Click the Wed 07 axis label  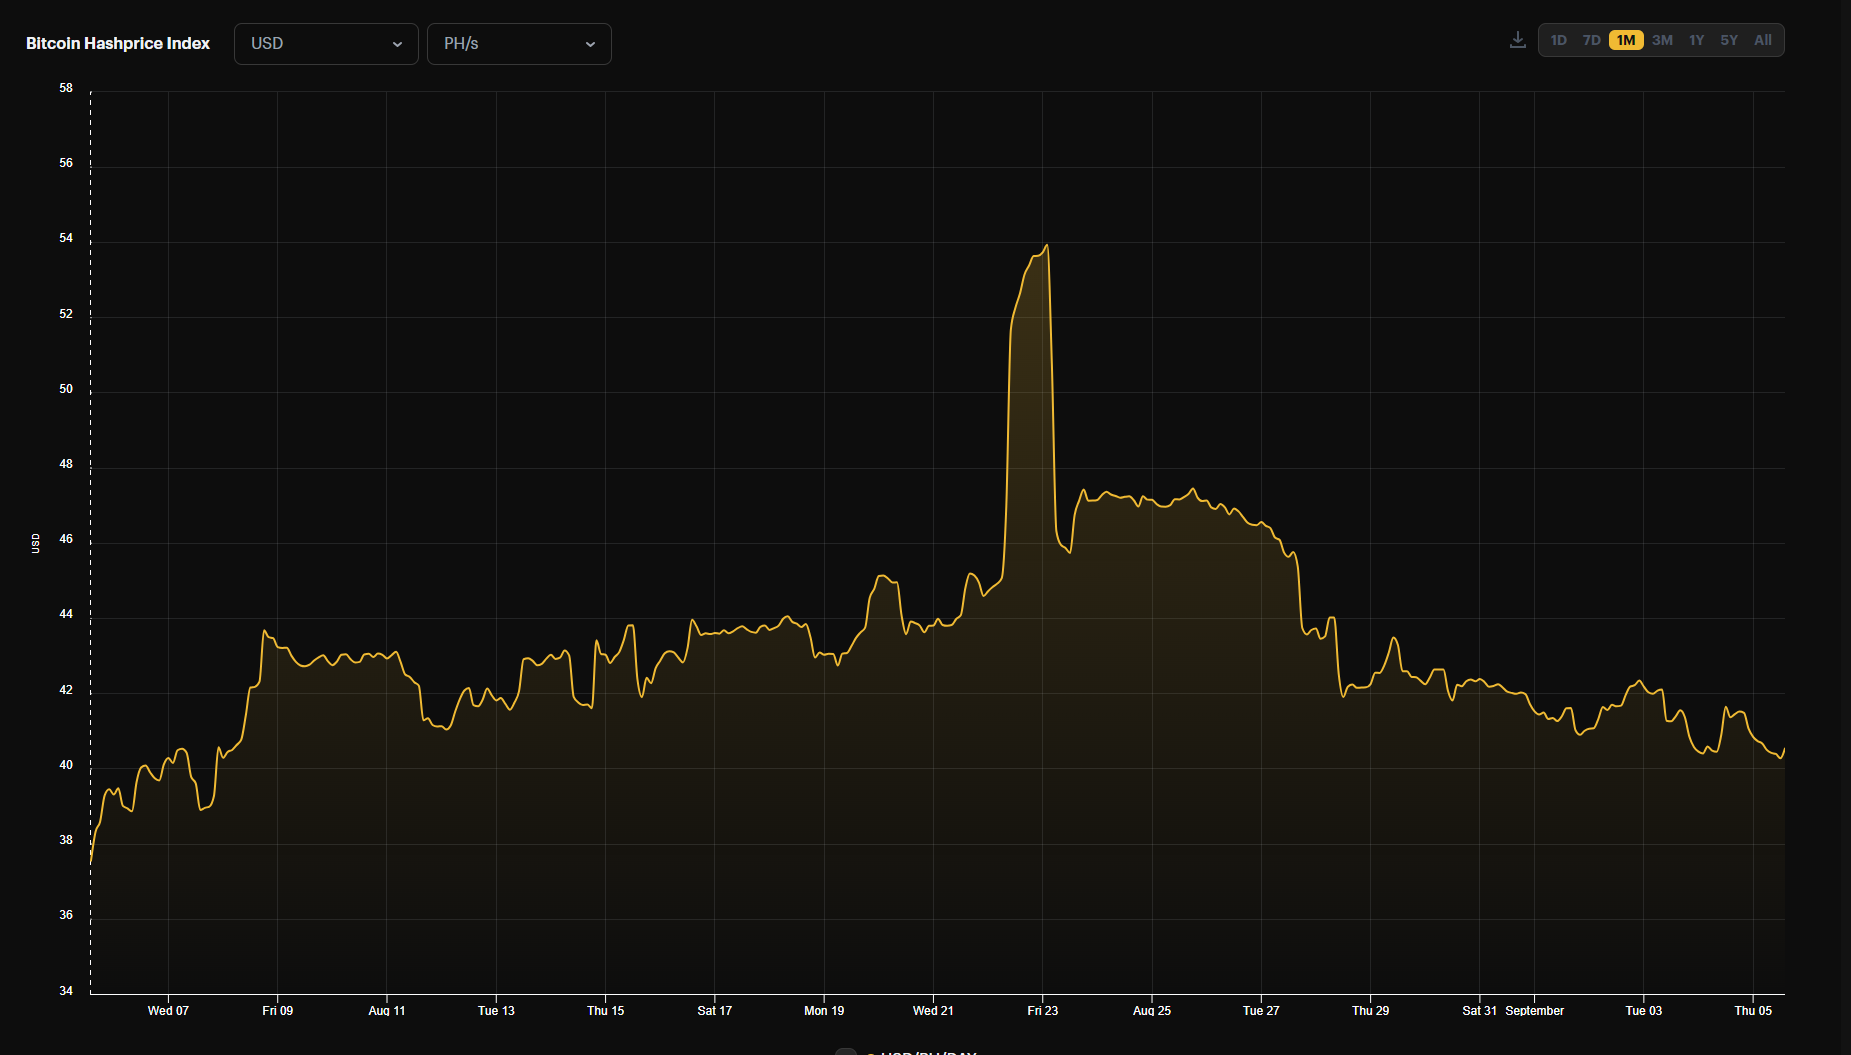[168, 1011]
